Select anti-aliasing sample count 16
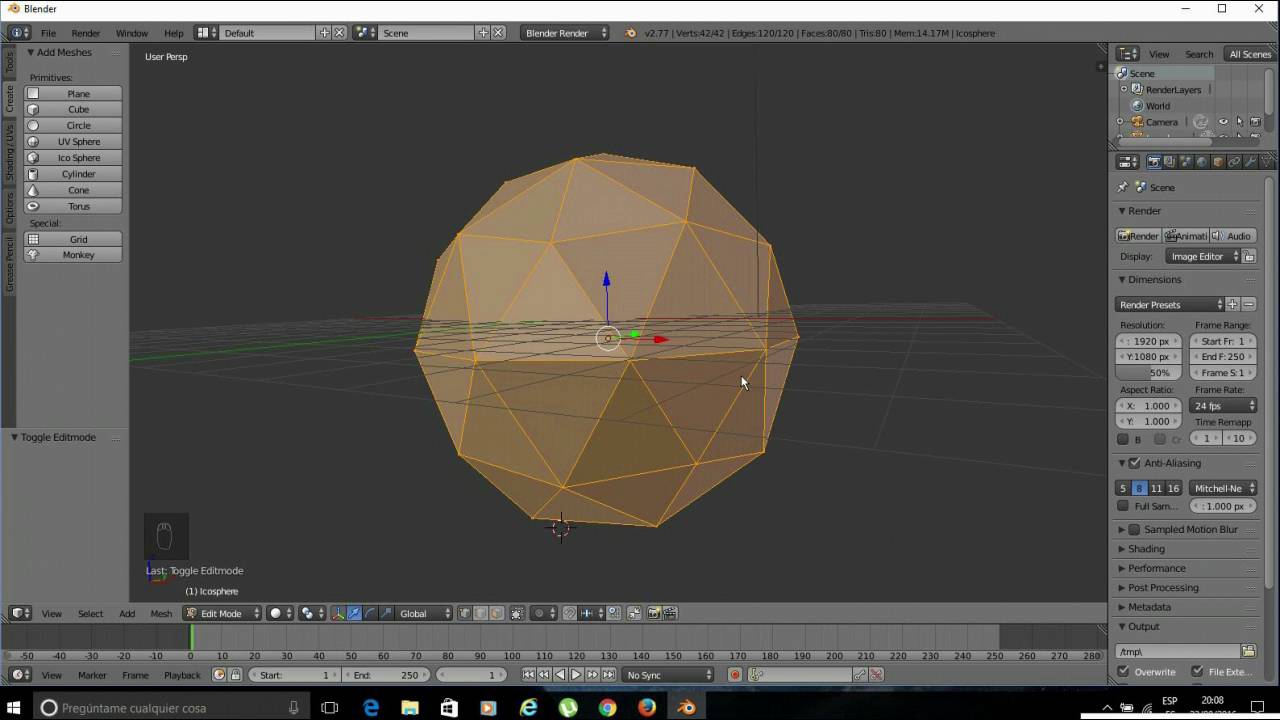The height and width of the screenshot is (720, 1280). click(1173, 488)
